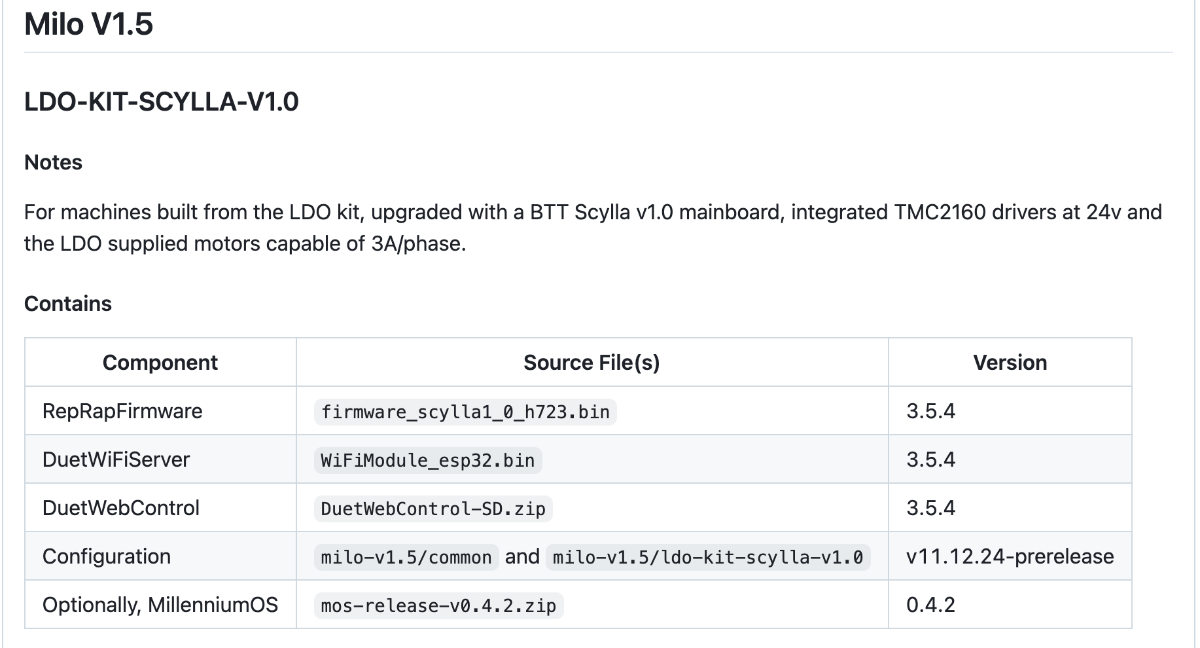Click the Contains subheading
Screen dimensions: 1200x648
(x=68, y=304)
